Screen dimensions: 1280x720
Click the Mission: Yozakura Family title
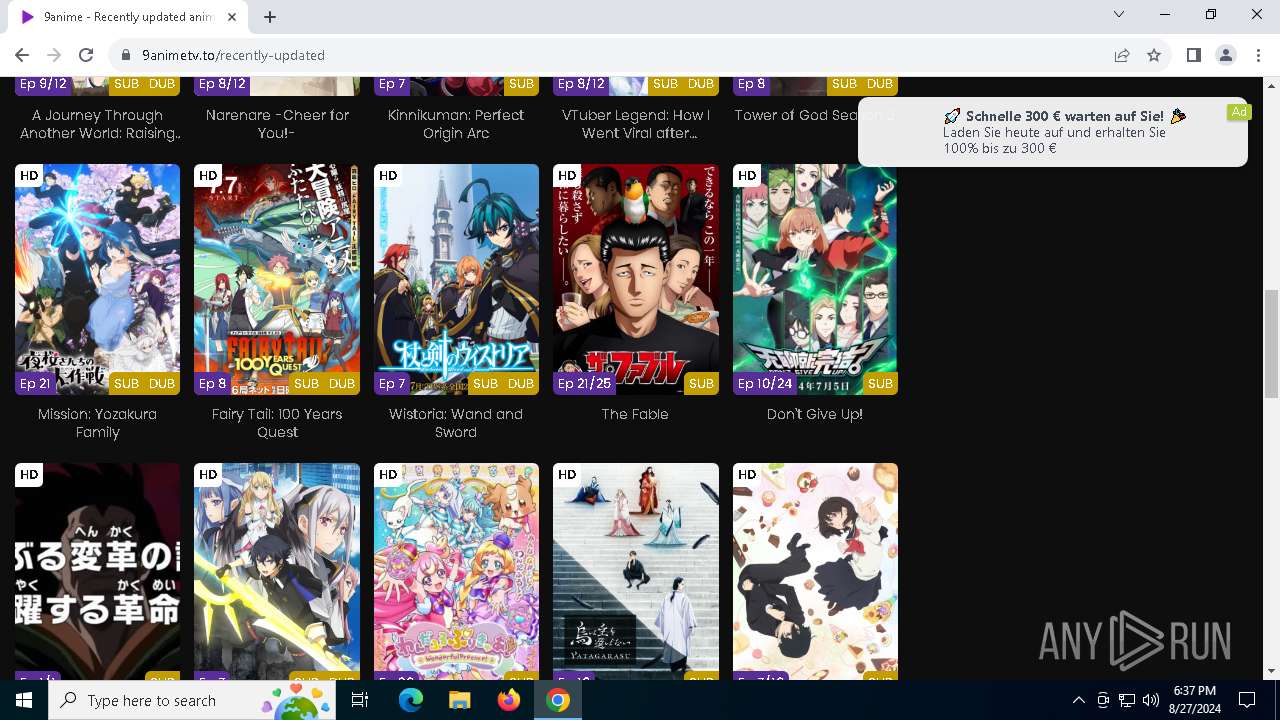(97, 423)
